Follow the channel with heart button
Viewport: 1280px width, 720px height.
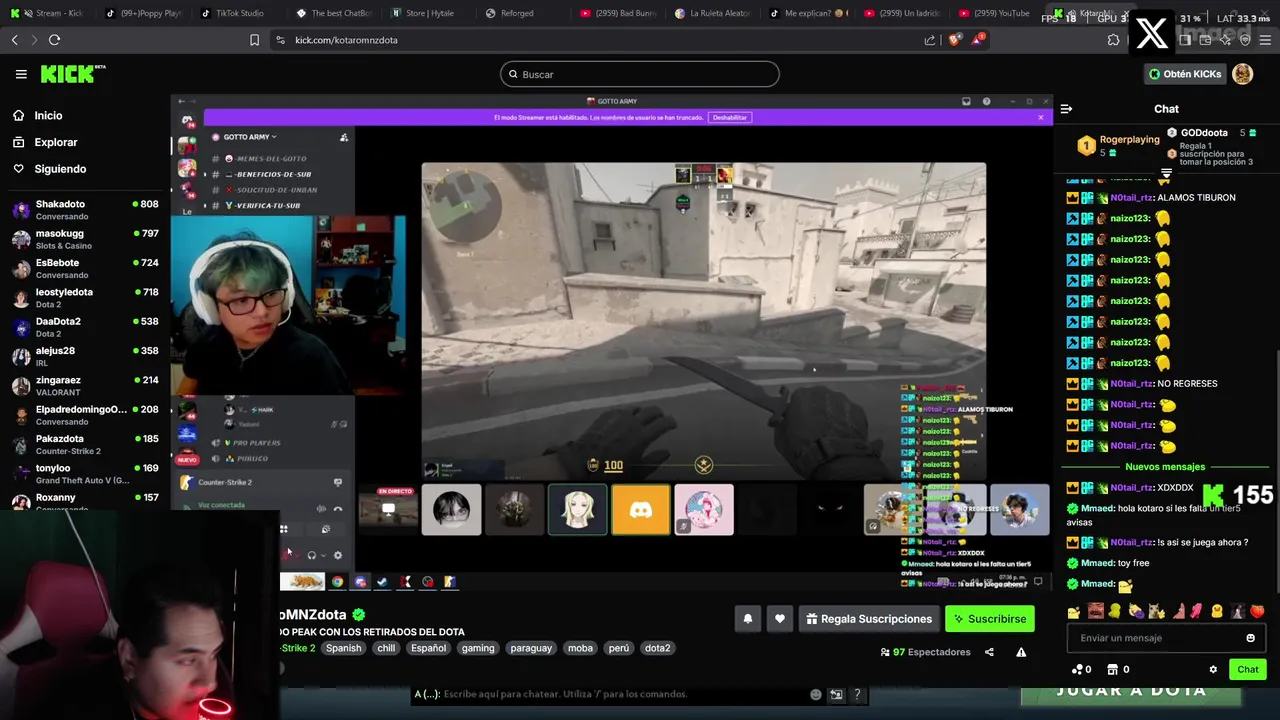(x=780, y=619)
